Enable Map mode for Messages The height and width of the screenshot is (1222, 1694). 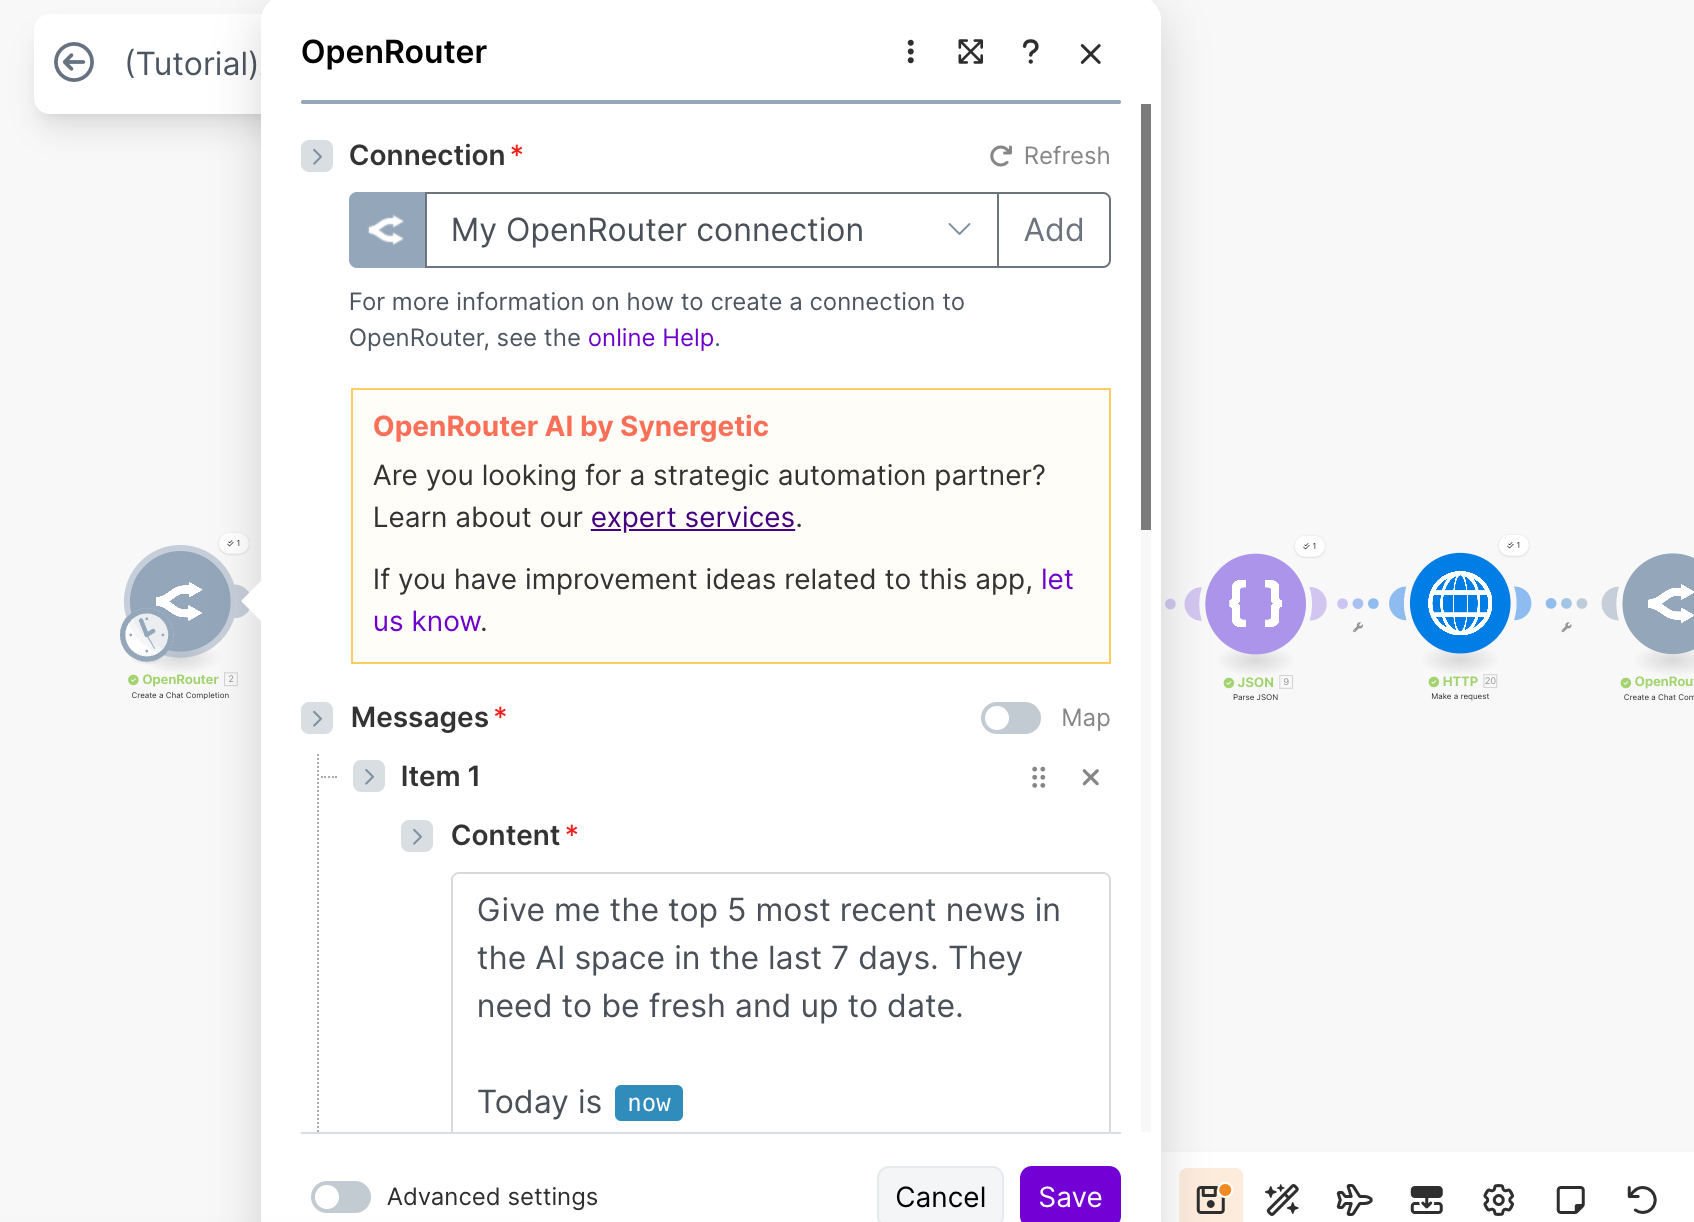click(1010, 718)
